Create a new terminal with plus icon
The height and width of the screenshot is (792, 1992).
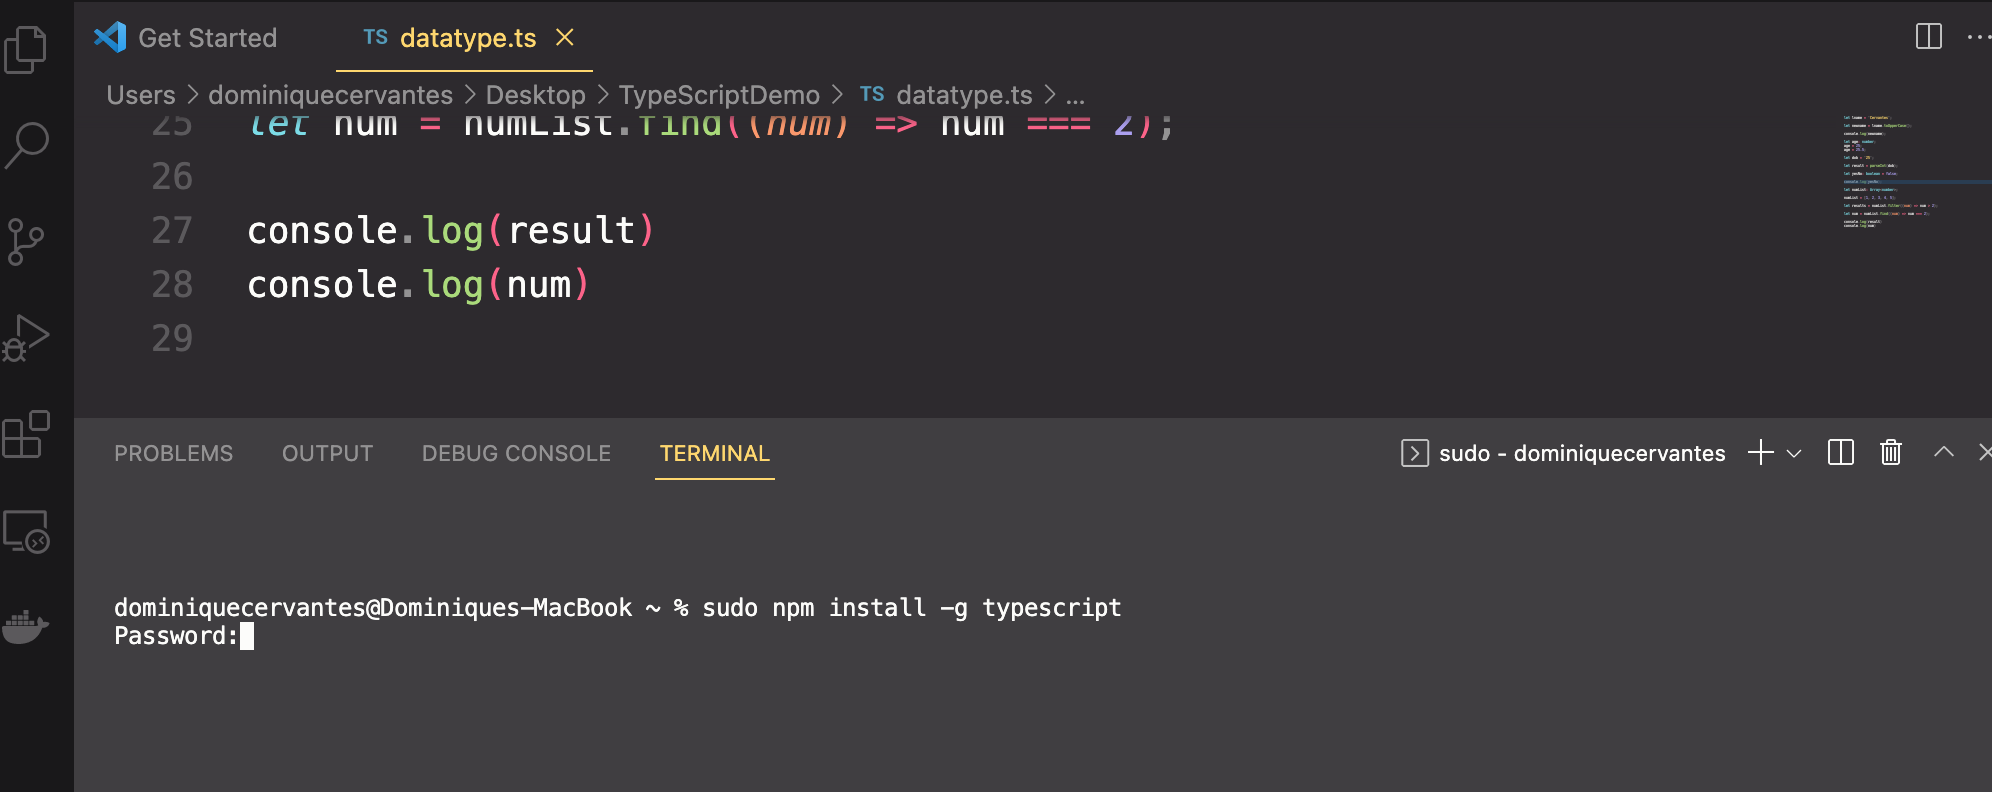(x=1761, y=453)
